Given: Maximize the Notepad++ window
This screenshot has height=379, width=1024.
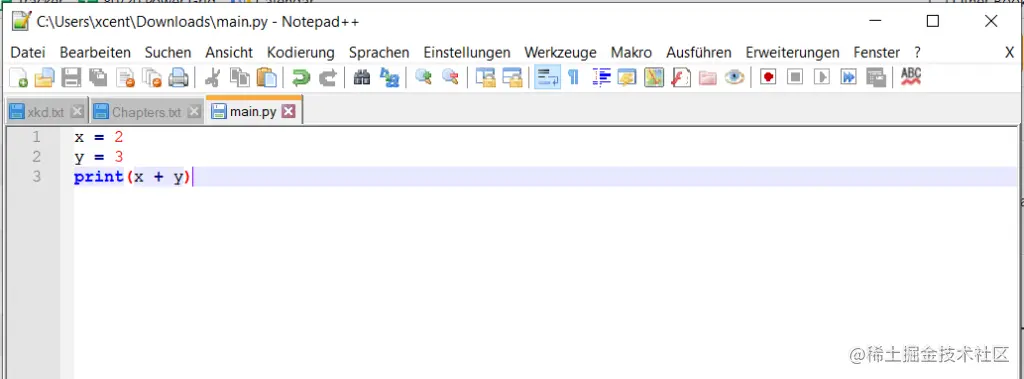Looking at the screenshot, I should coord(933,21).
